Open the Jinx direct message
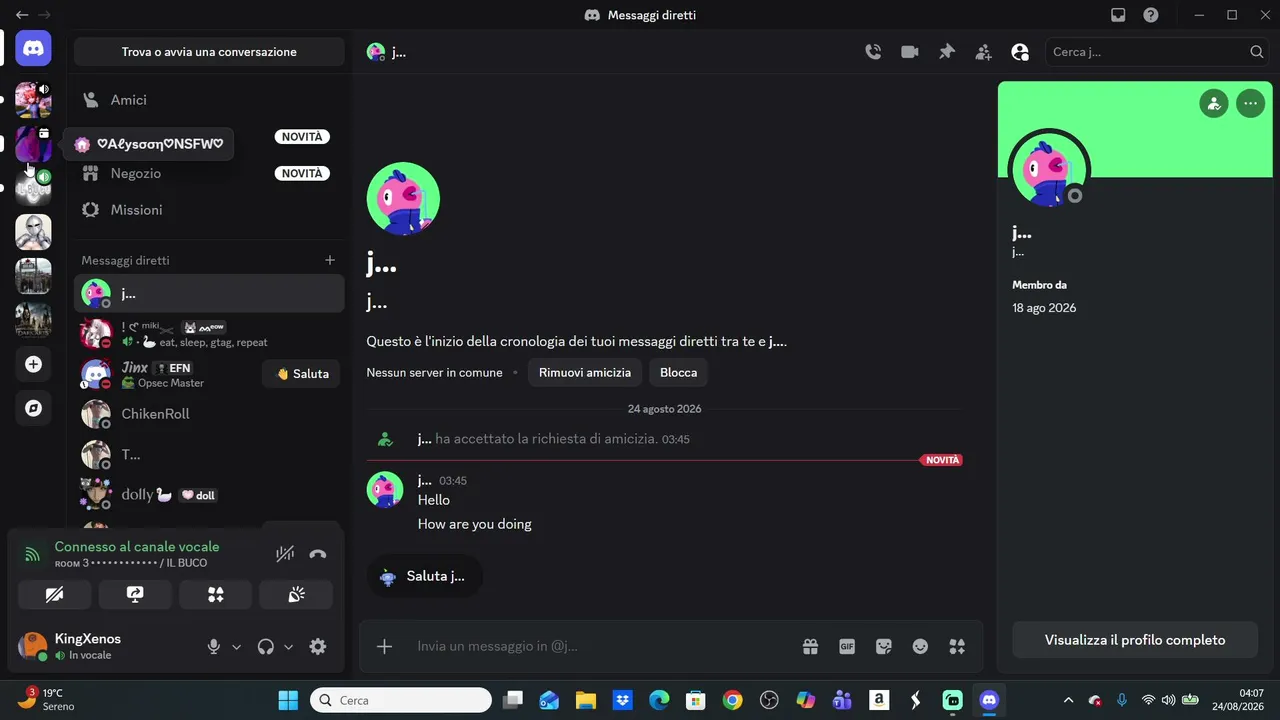The height and width of the screenshot is (720, 1280). point(168,374)
